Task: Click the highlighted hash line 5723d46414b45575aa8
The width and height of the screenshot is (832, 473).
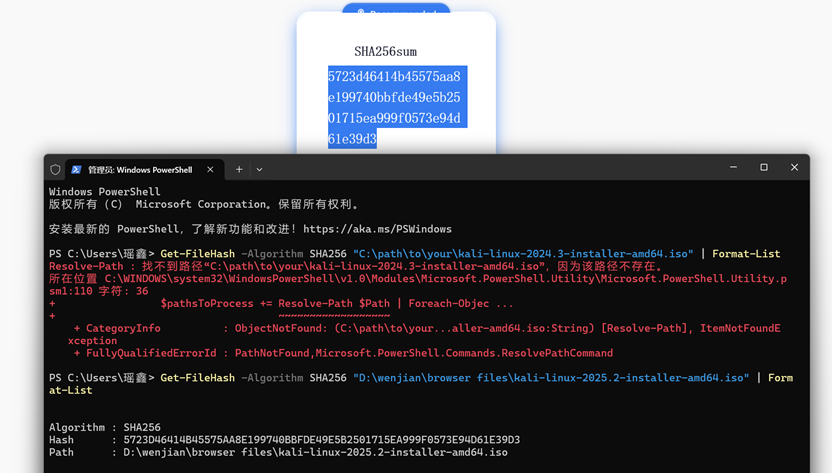Action: tap(394, 76)
